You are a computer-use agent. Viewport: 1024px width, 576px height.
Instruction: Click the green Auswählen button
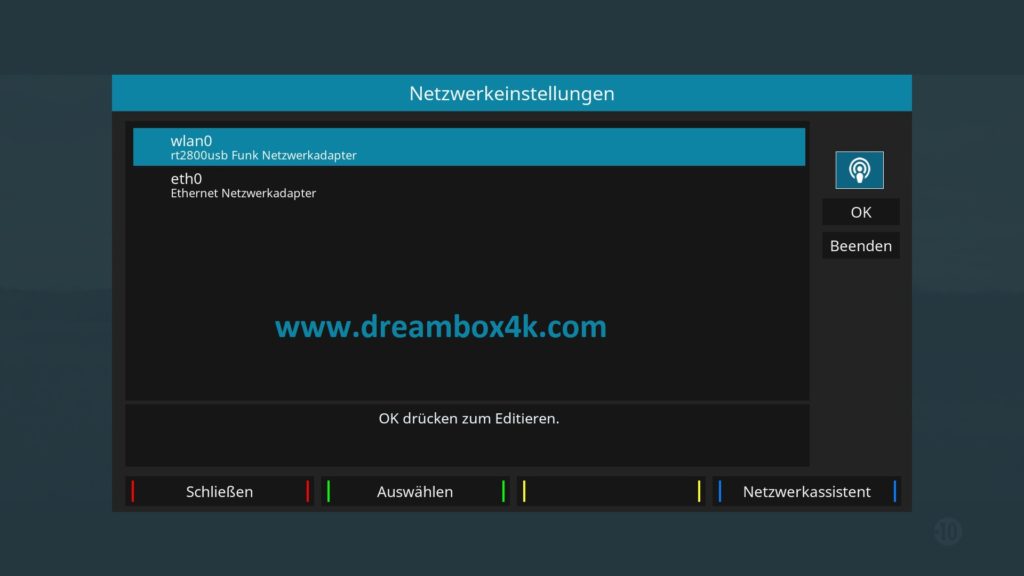pyautogui.click(x=415, y=491)
